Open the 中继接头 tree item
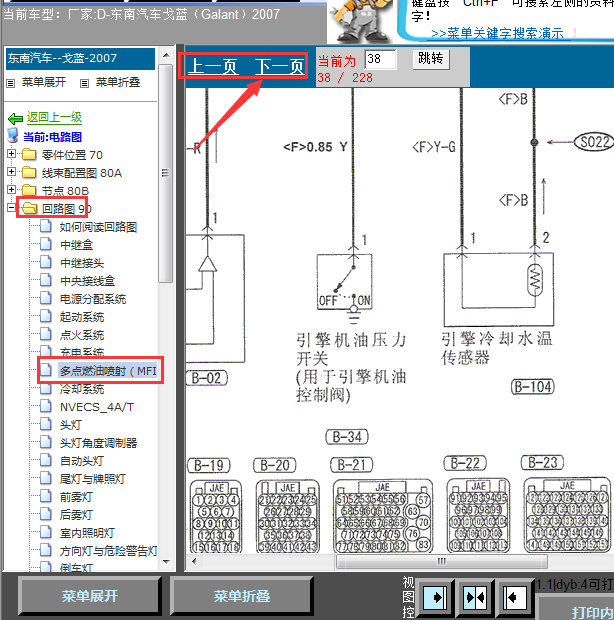Screen dimensions: 614x620 [x=82, y=263]
